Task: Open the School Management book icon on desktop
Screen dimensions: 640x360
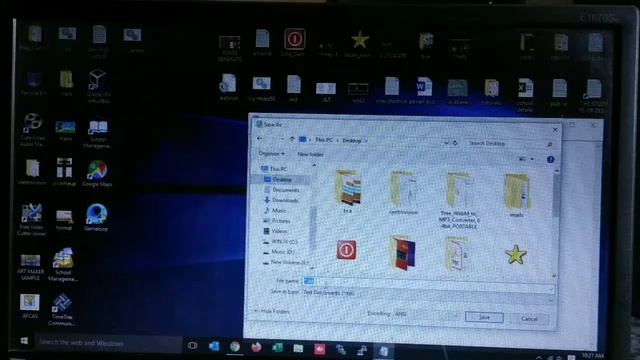Action: [x=98, y=134]
